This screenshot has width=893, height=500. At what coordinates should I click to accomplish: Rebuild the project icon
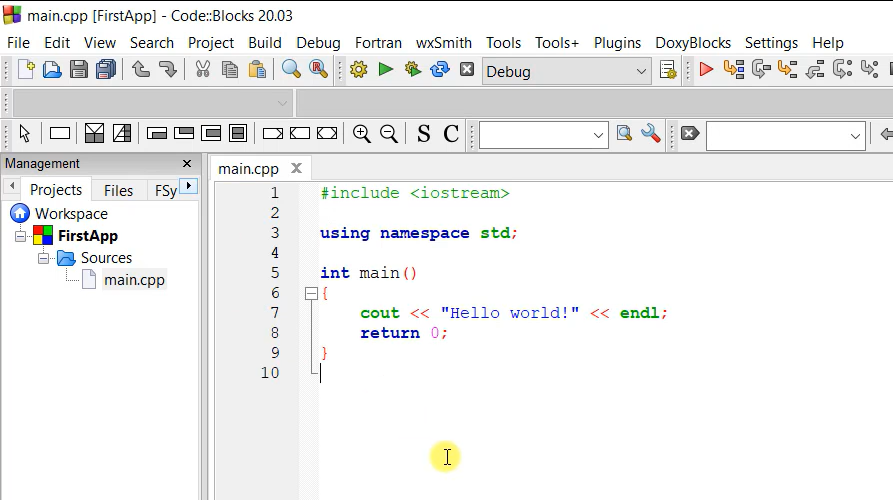(440, 70)
